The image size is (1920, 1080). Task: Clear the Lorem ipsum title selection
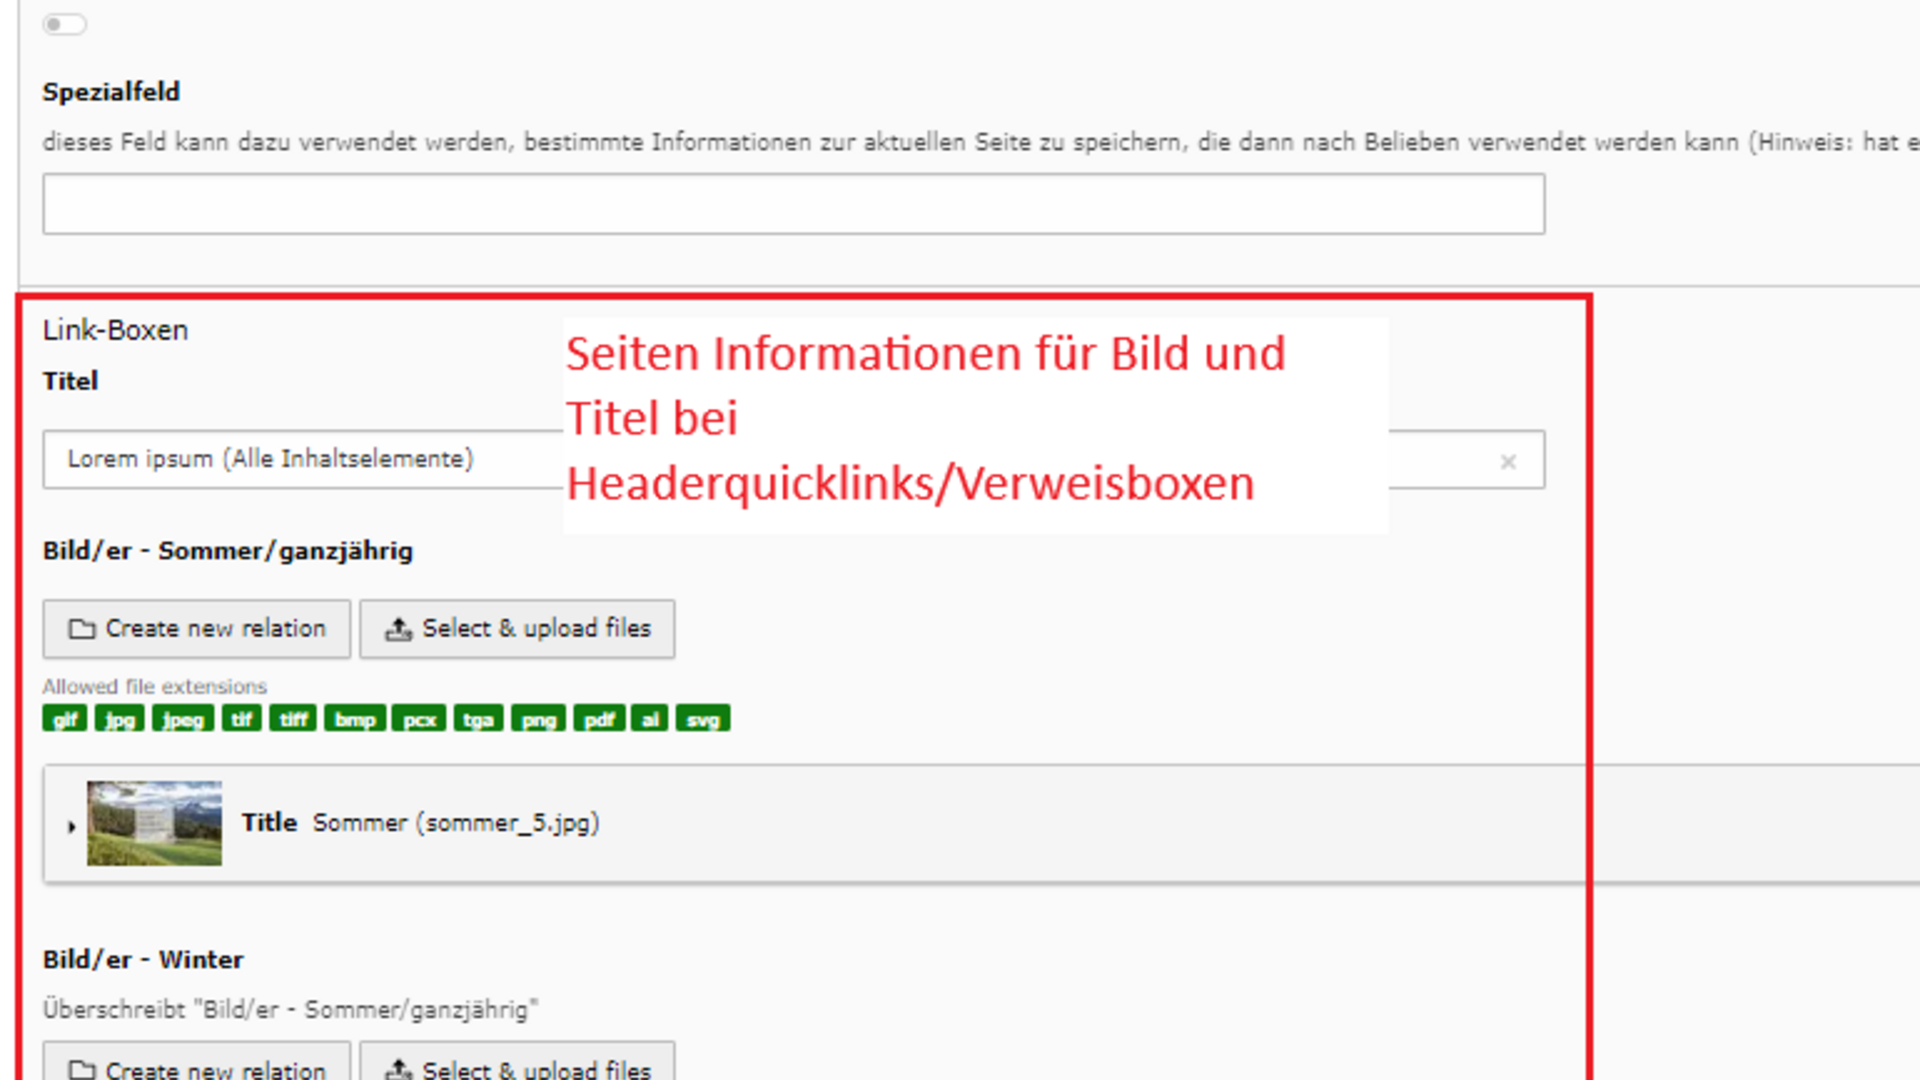[1508, 461]
